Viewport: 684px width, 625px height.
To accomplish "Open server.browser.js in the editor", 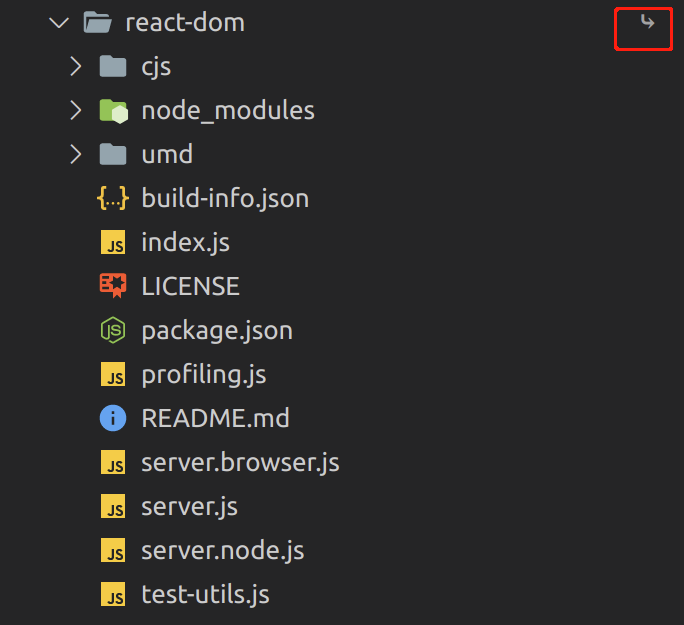I will [x=240, y=463].
